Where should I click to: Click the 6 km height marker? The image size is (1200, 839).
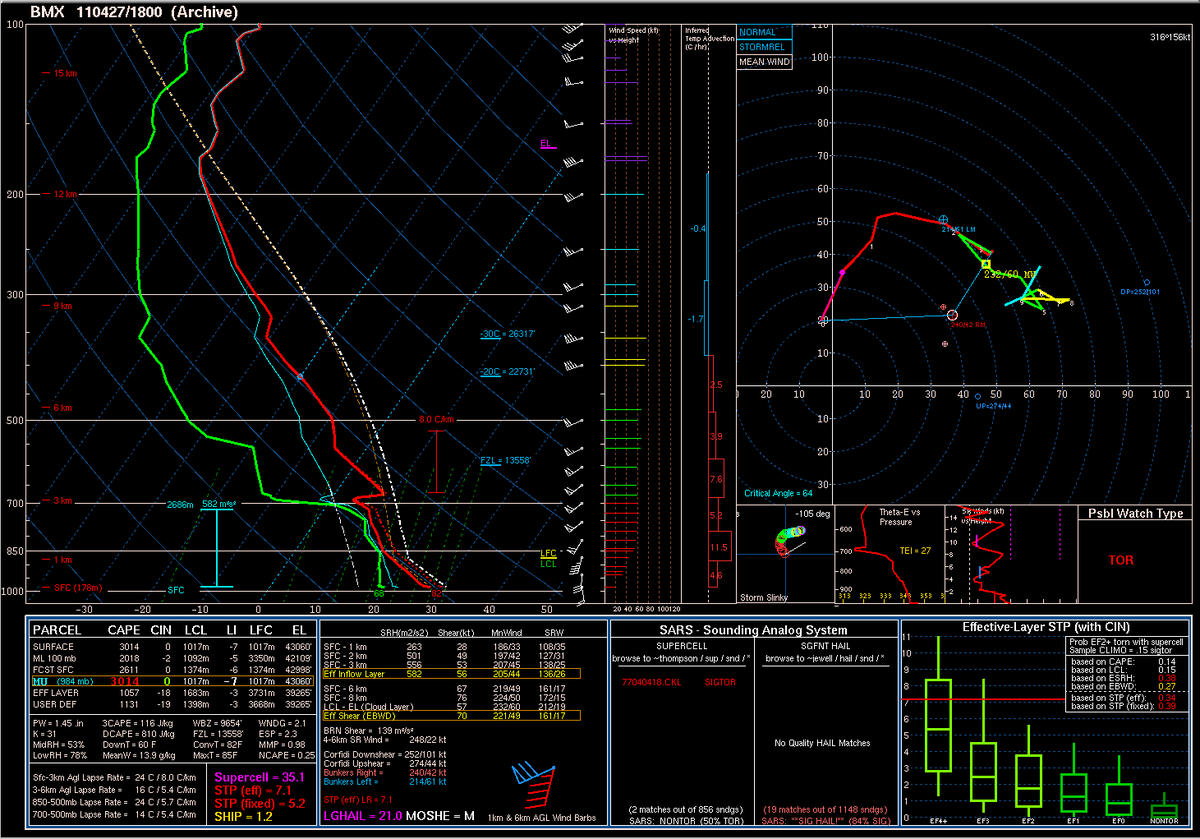pyautogui.click(x=57, y=407)
